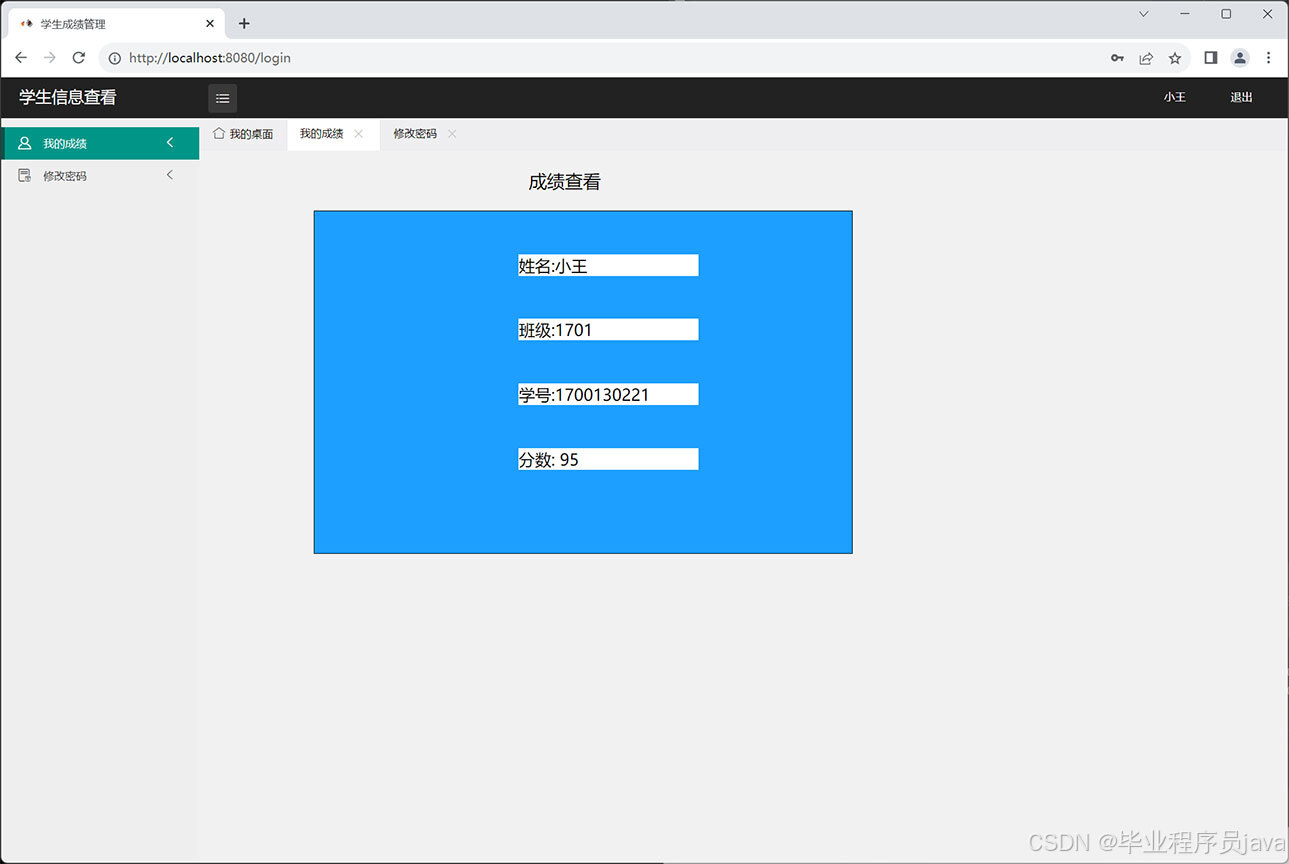Image resolution: width=1289 pixels, height=864 pixels.
Task: Click the tab search chevron
Action: (x=1144, y=14)
